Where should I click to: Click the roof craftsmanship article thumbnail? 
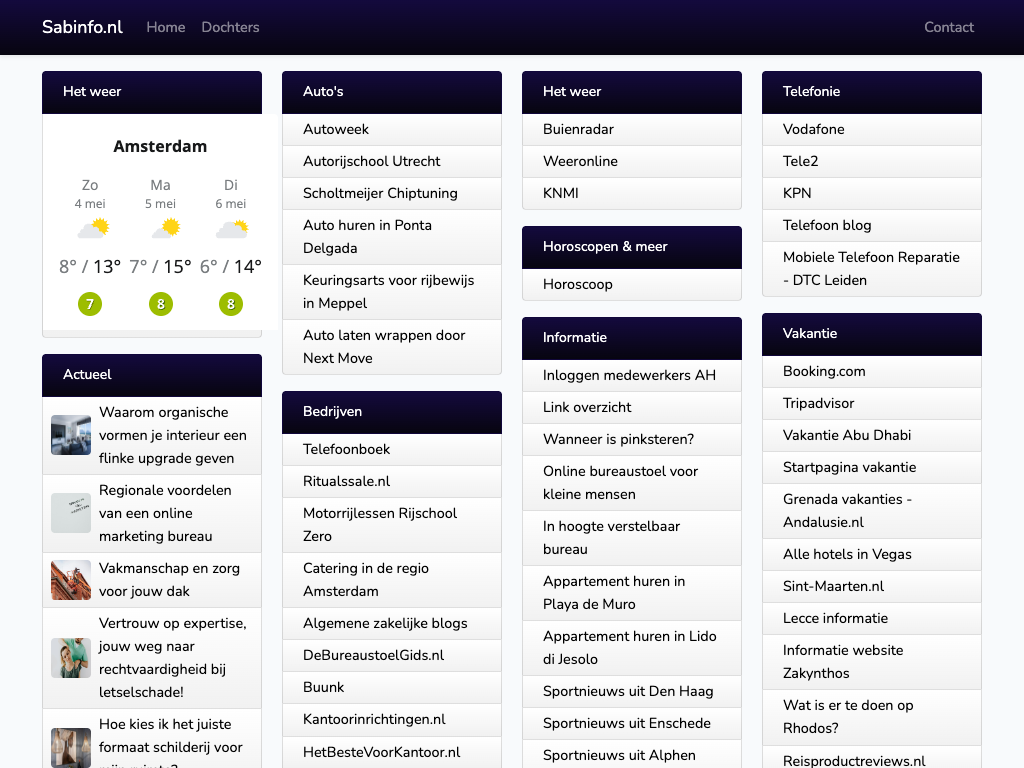pos(71,580)
